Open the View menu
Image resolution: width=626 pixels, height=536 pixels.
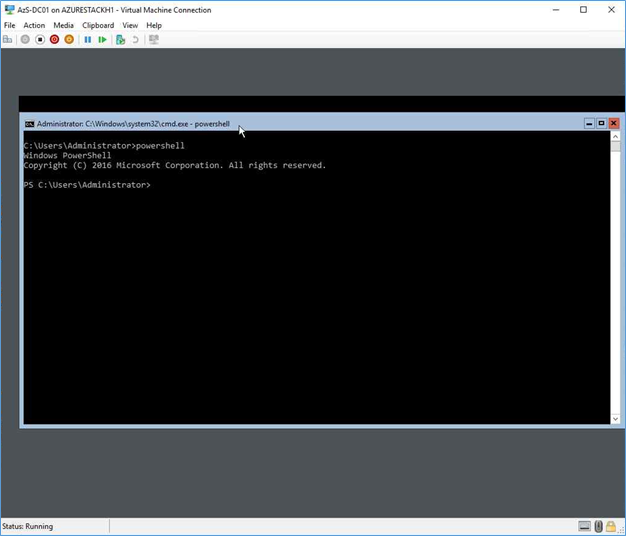point(130,25)
